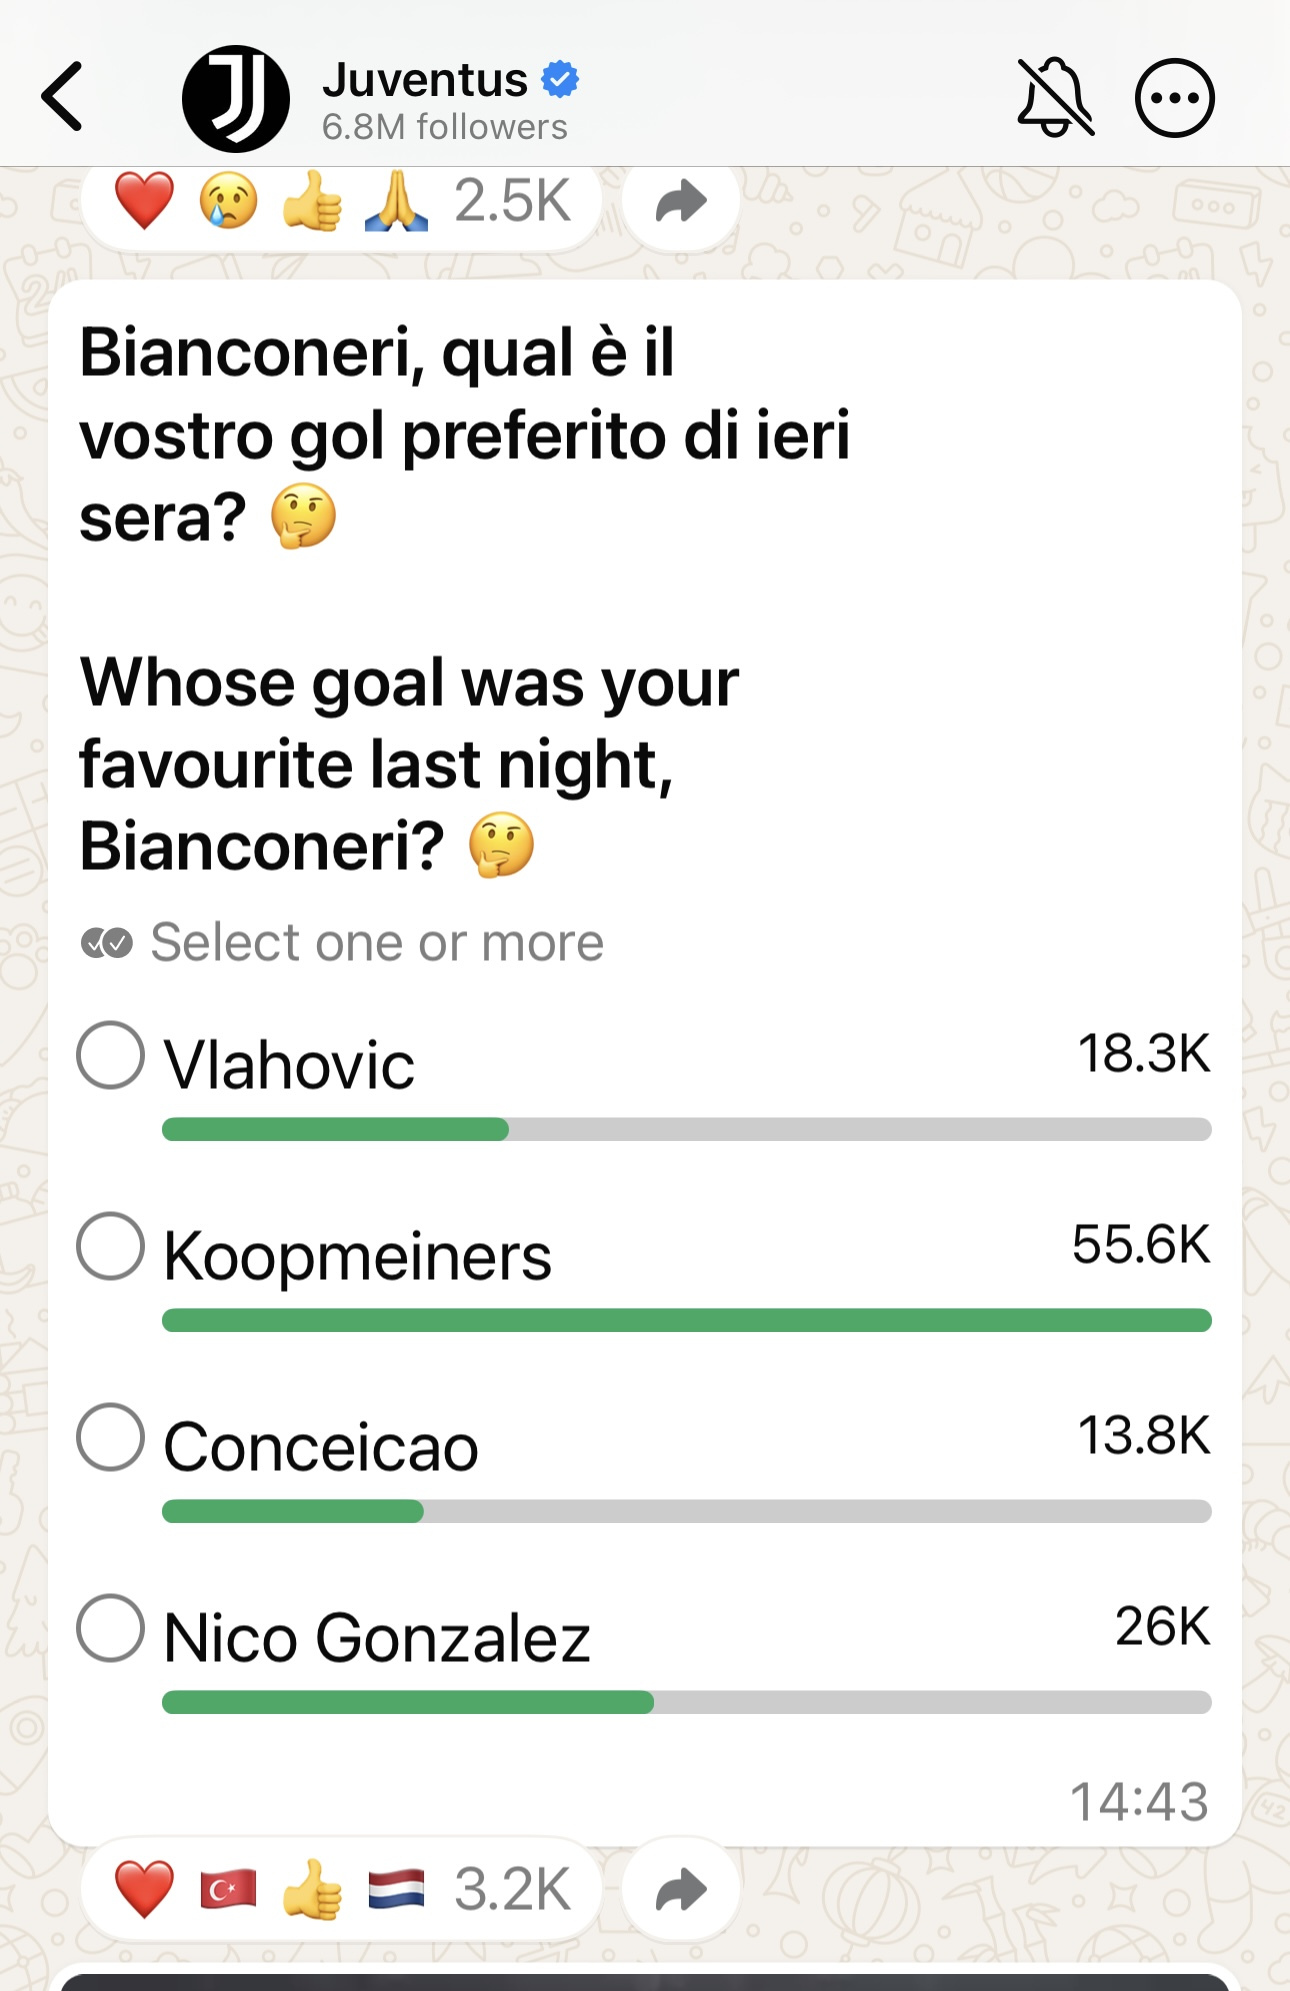Vote for Nico Gonzalez in the poll
1290x1991 pixels.
click(111, 1628)
